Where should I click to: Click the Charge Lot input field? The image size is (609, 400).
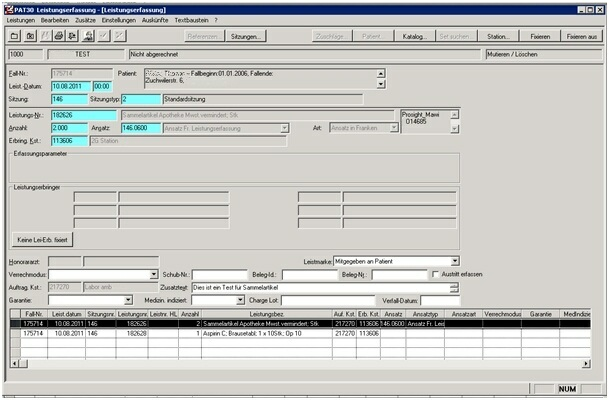pyautogui.click(x=328, y=300)
